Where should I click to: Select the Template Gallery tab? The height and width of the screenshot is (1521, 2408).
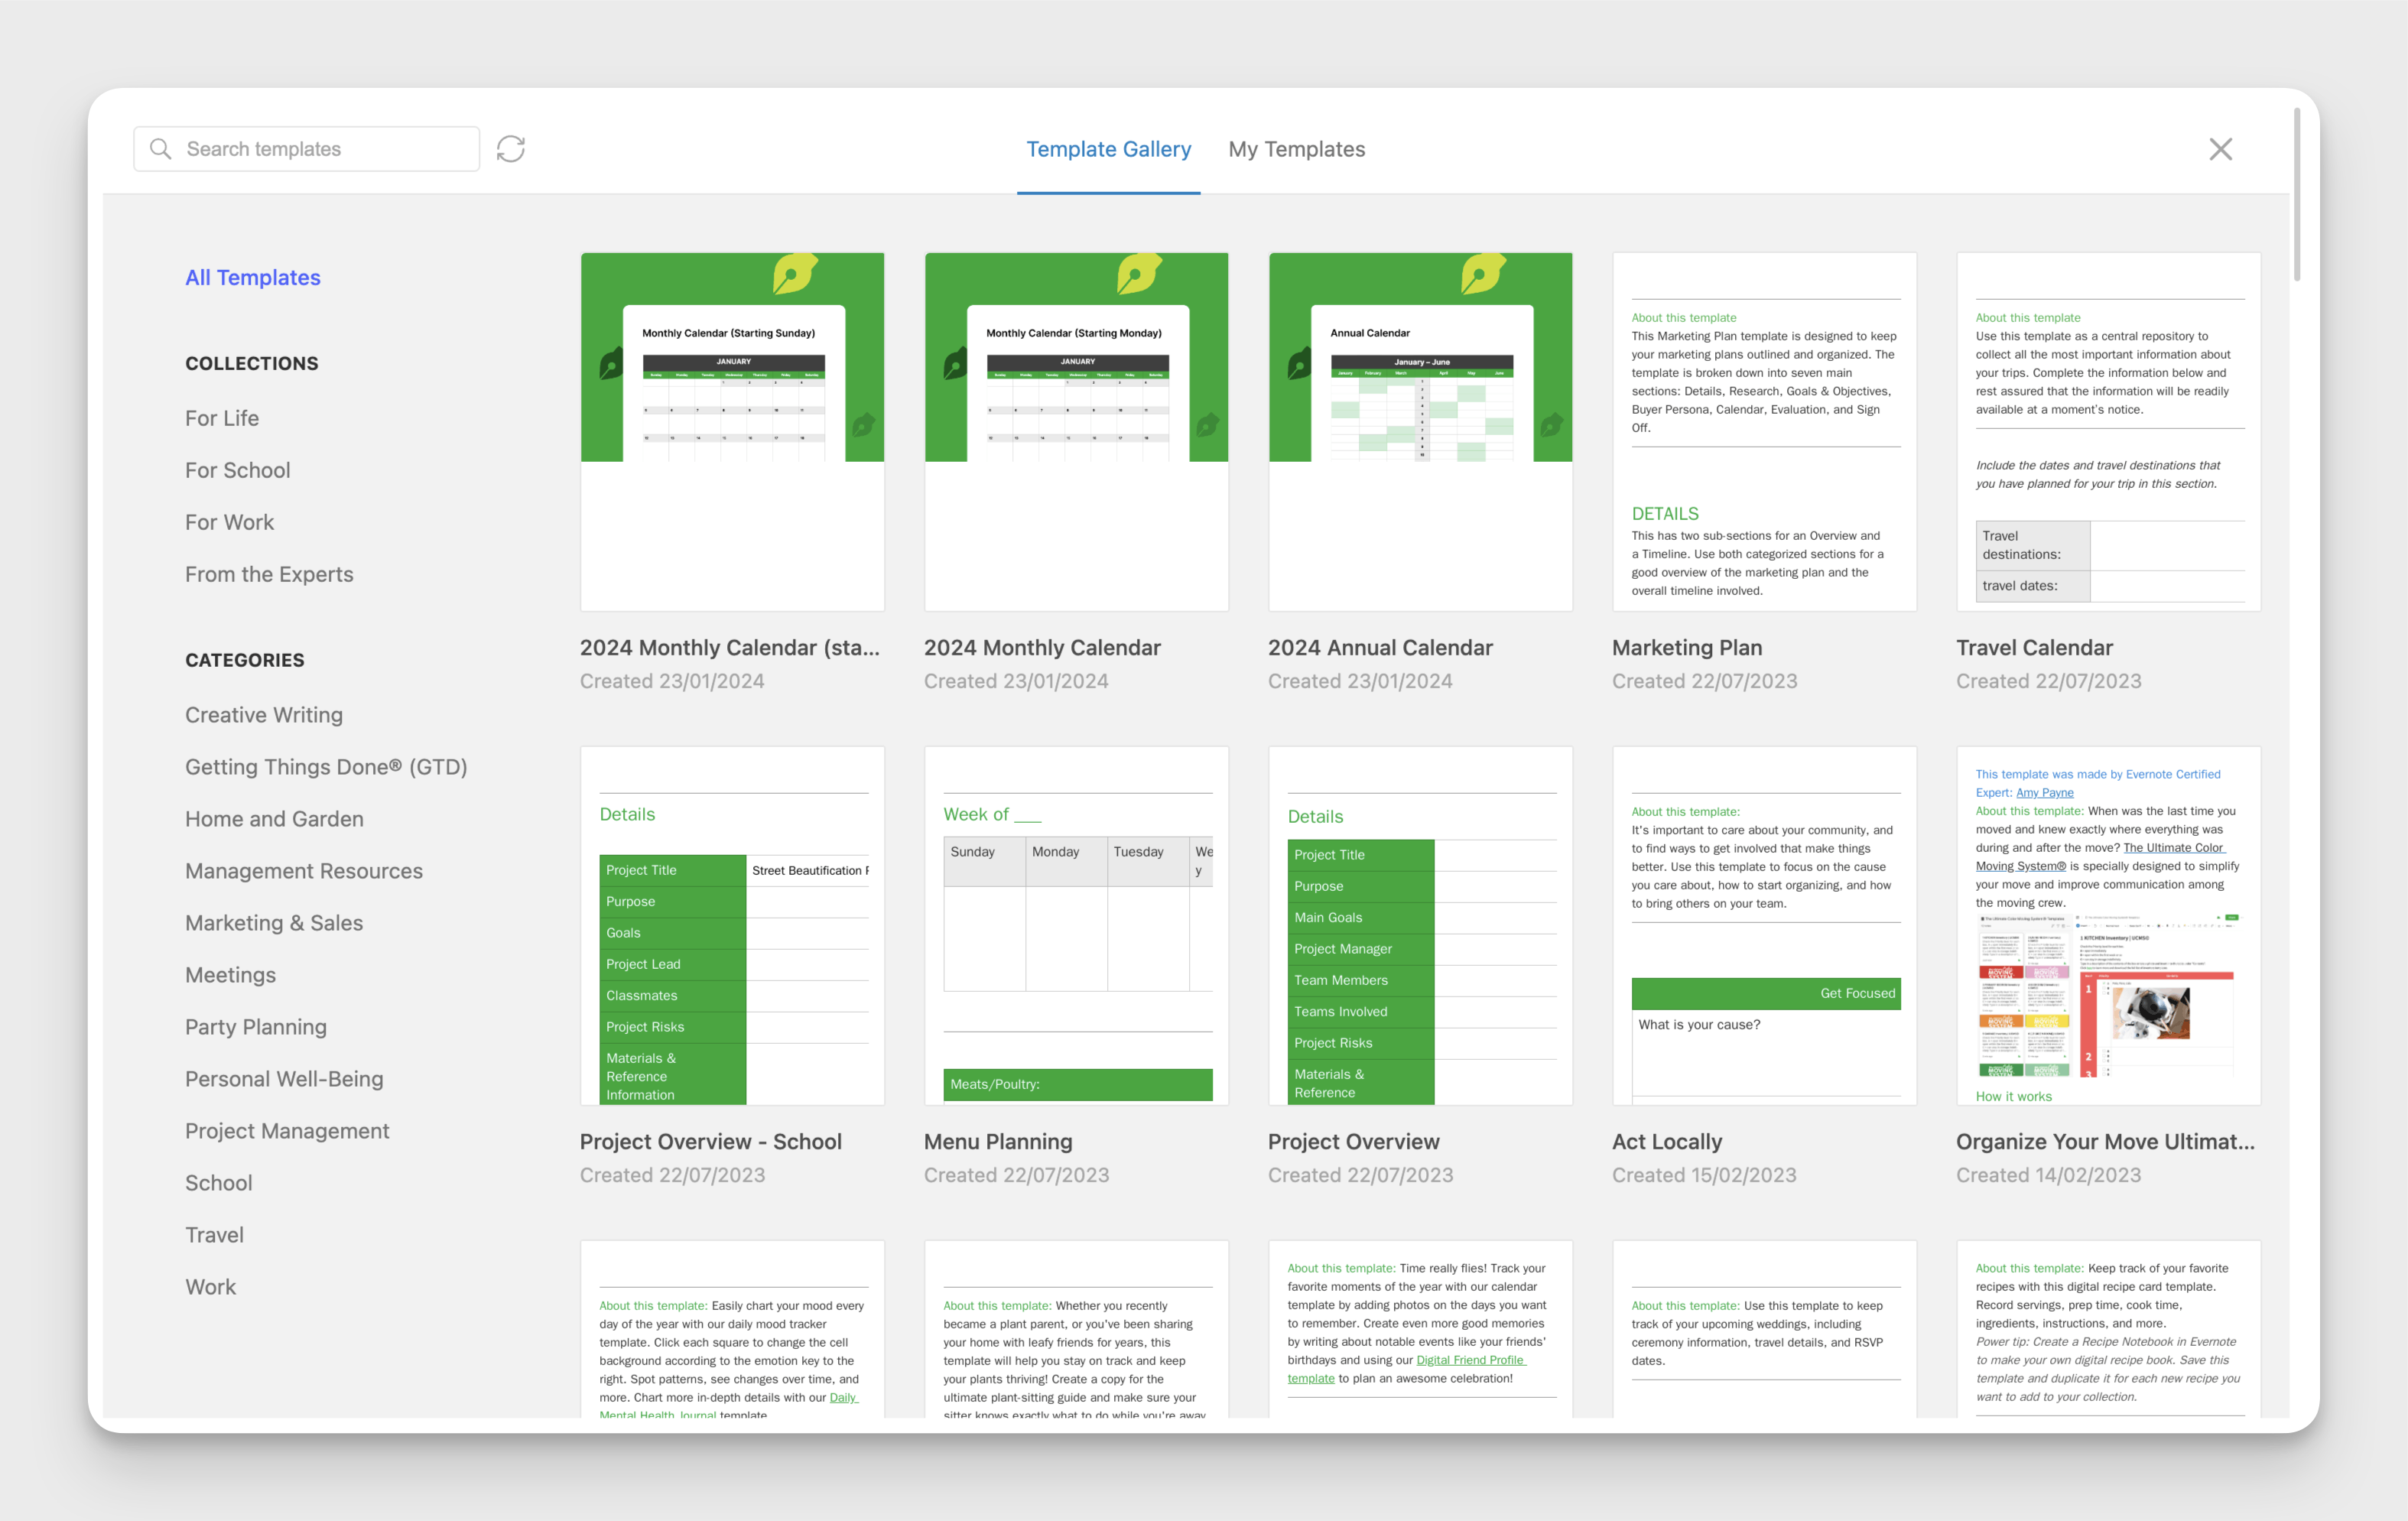1108,148
